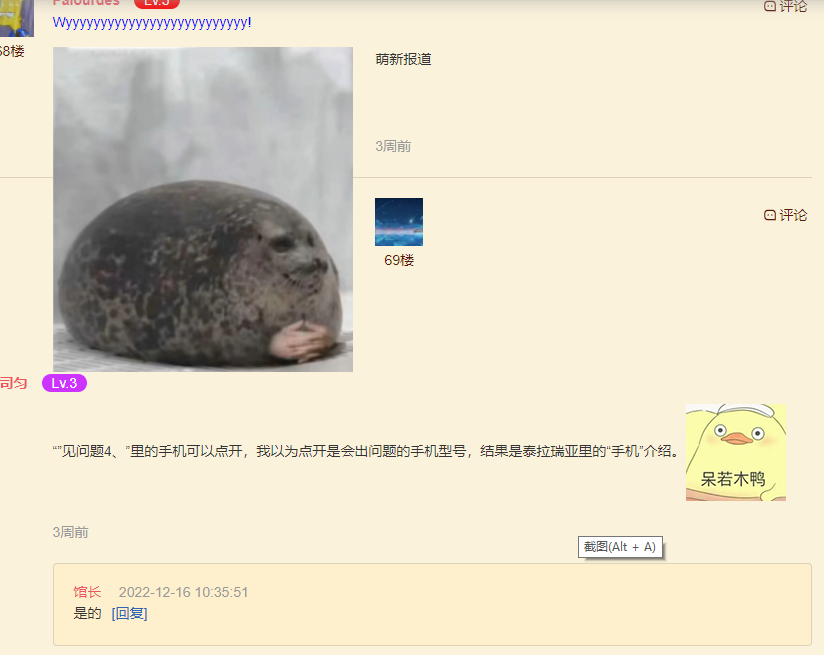Open the 69楼 poster's starry-sky avatar
824x655 pixels.
[x=399, y=222]
